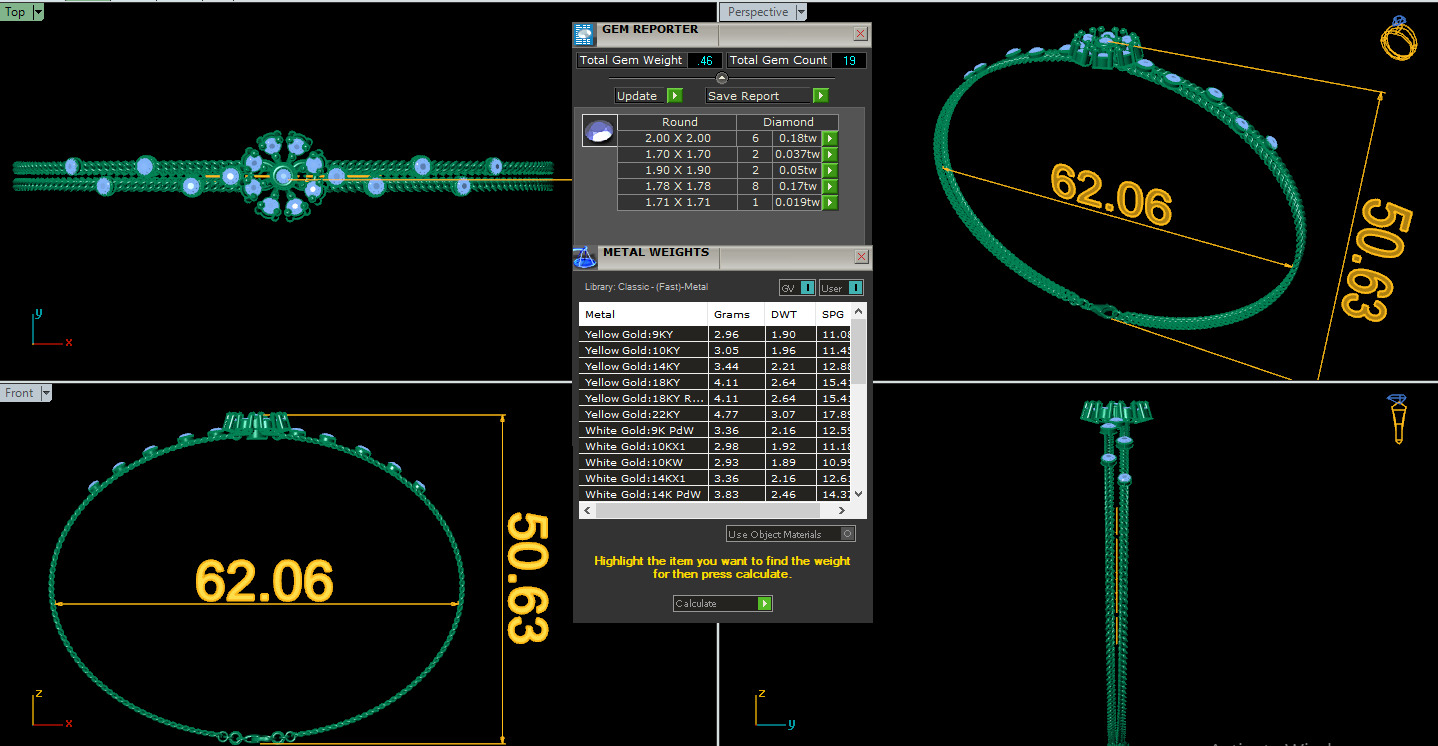Screen dimensions: 1438x746
Task: Select the White Gold:14KX1 row
Action: 714,478
